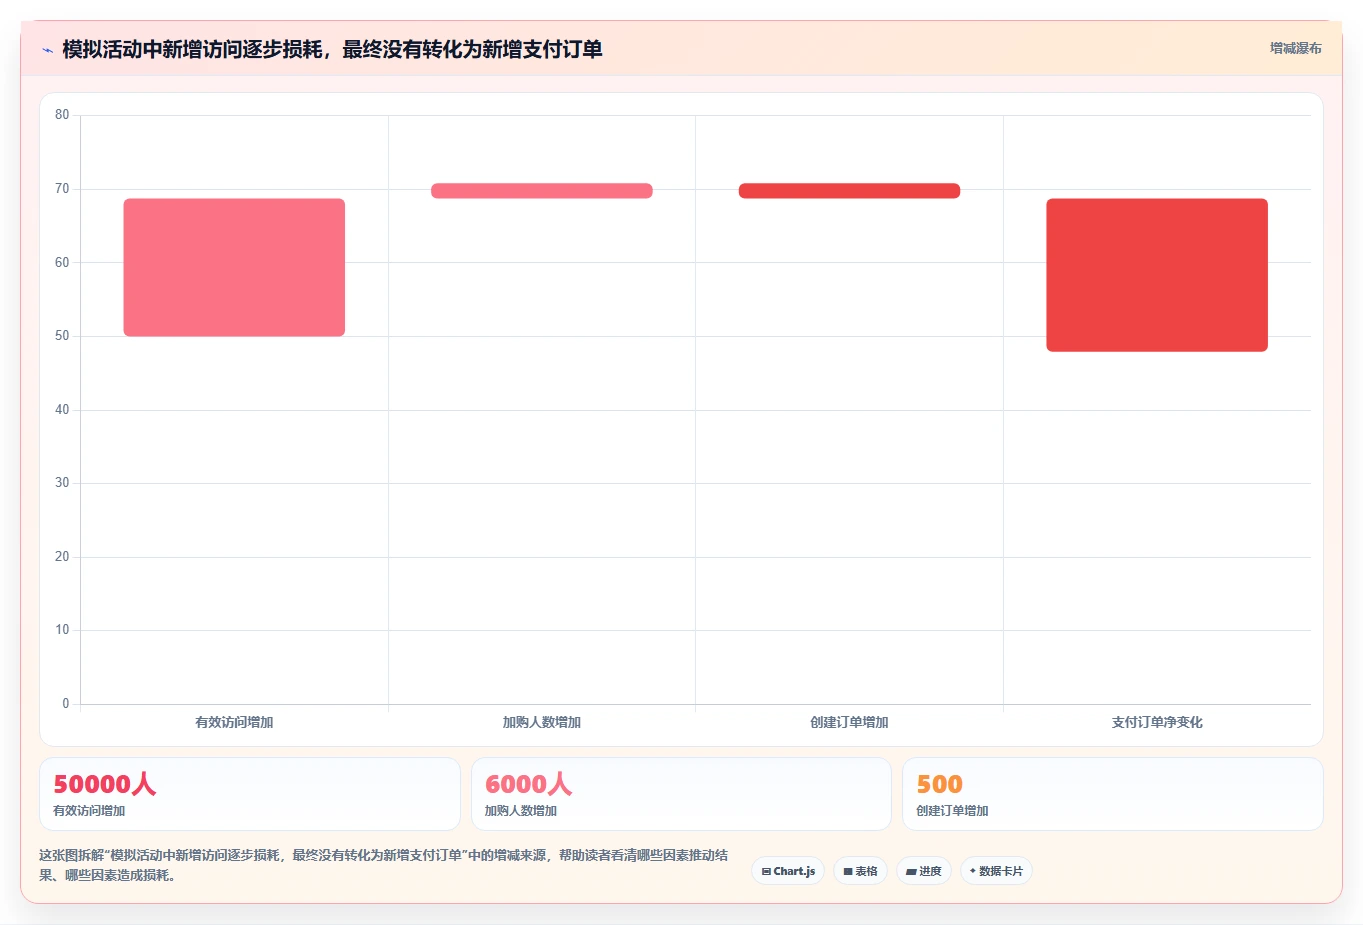Click the y-axis value 0
Screen dimensions: 1363x925
(x=66, y=704)
